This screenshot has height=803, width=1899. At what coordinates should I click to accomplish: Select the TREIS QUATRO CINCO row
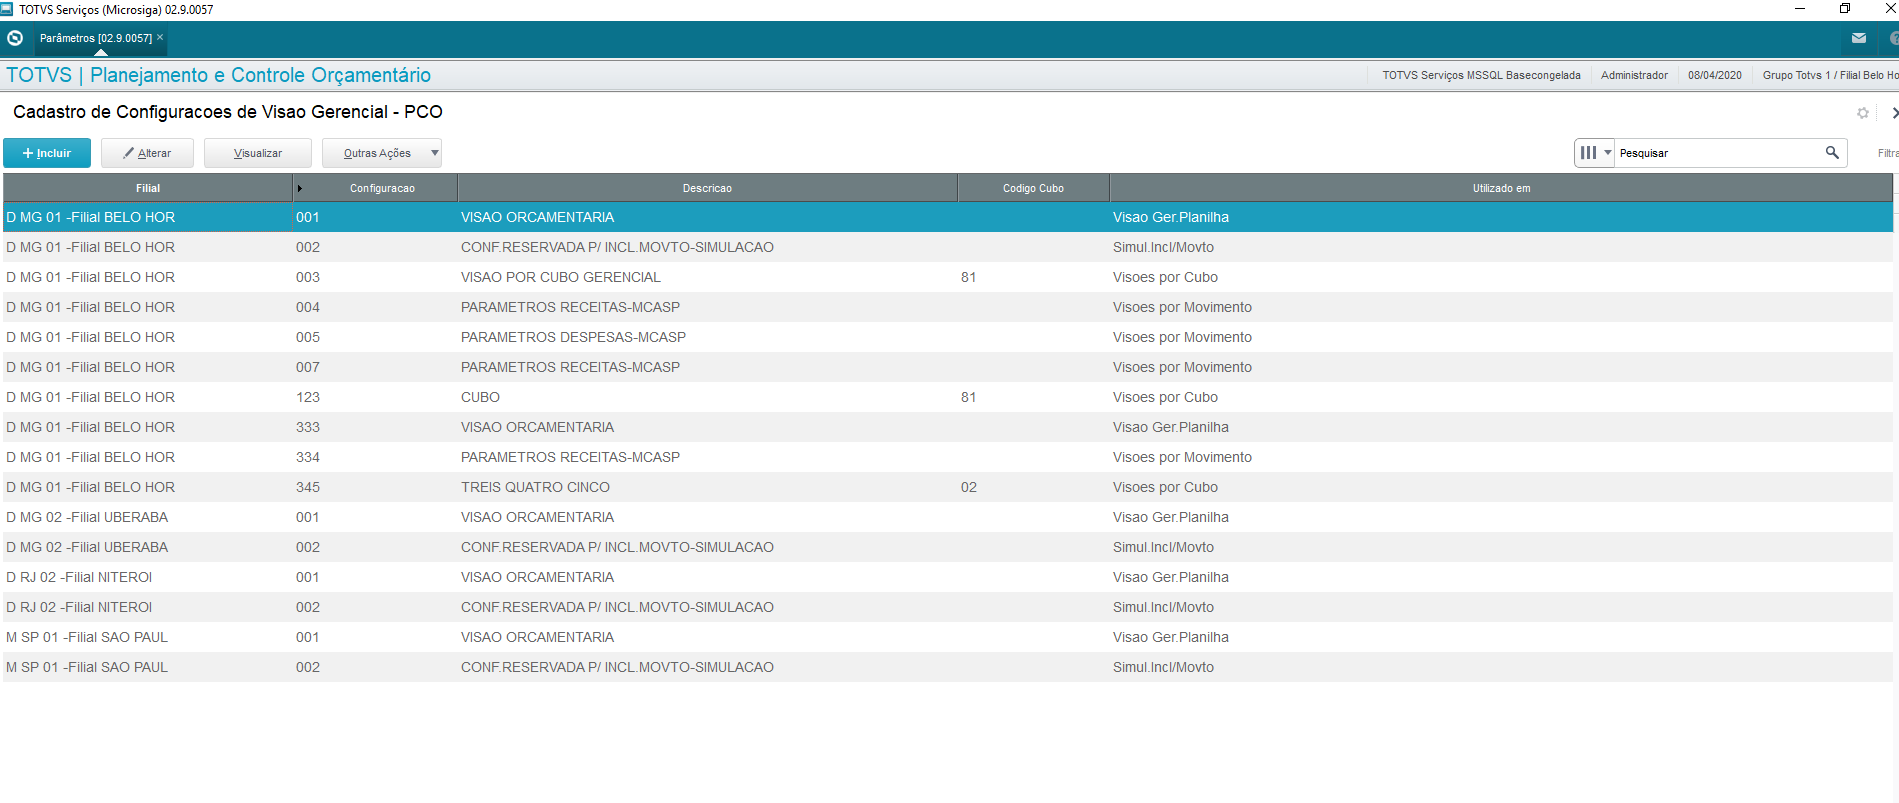coord(948,487)
